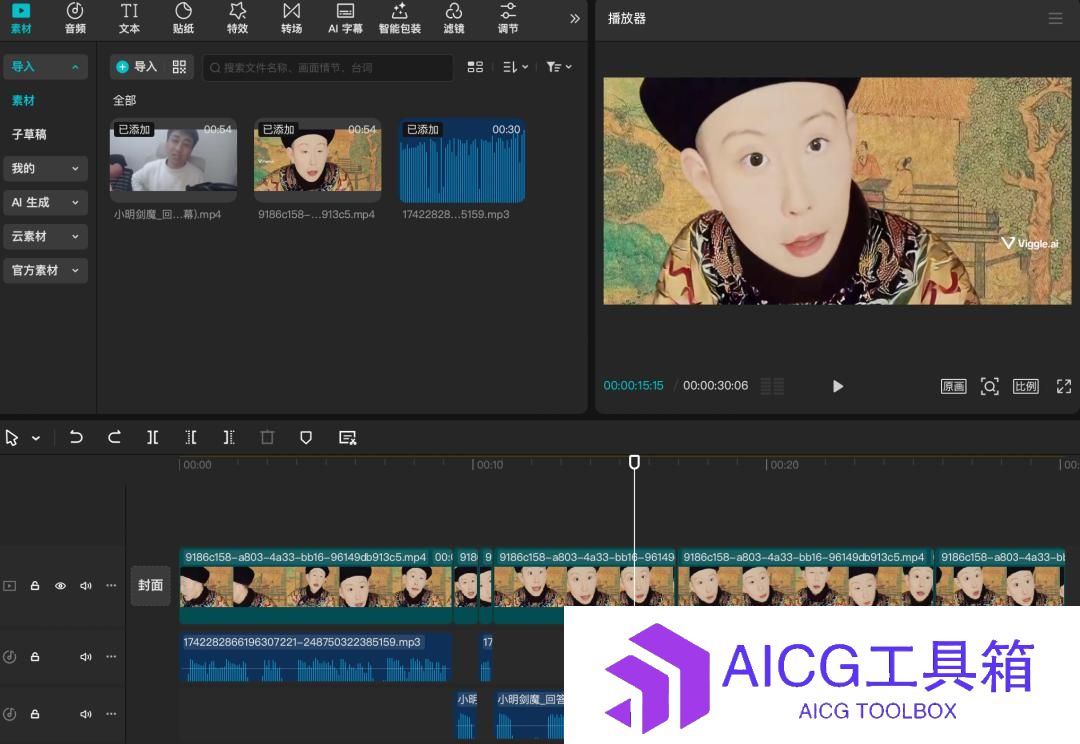Image resolution: width=1080 pixels, height=744 pixels.
Task: Select the 17422828 mp3 audio thumbnail
Action: 462,161
